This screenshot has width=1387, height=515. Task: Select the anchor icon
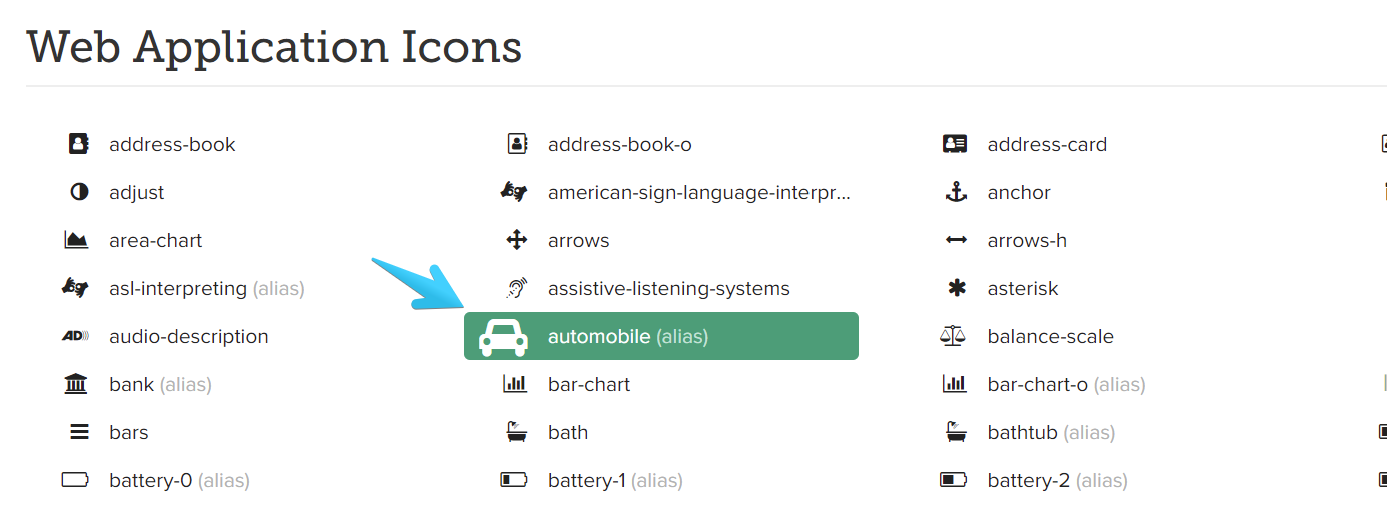point(956,192)
